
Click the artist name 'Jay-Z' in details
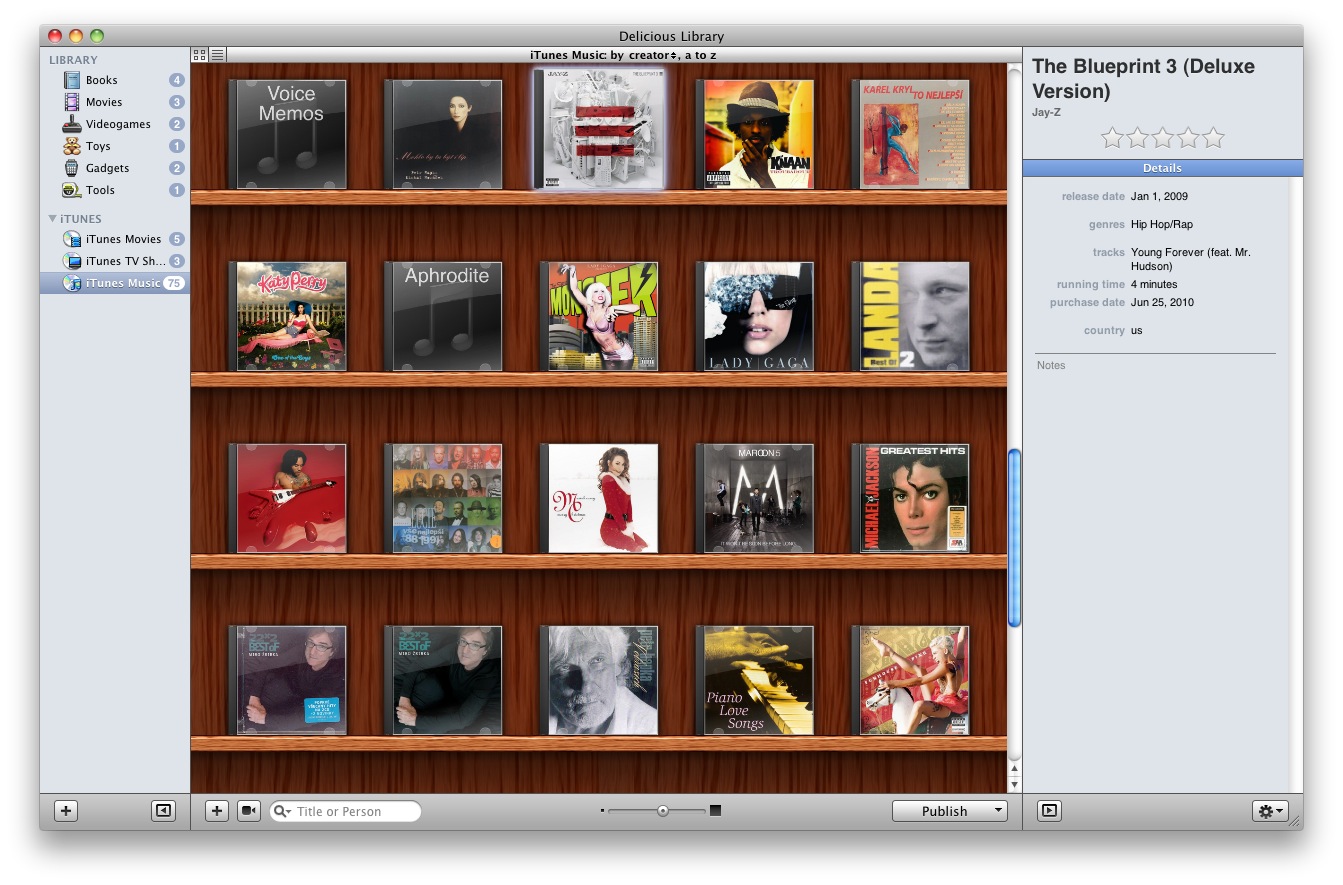1047,111
